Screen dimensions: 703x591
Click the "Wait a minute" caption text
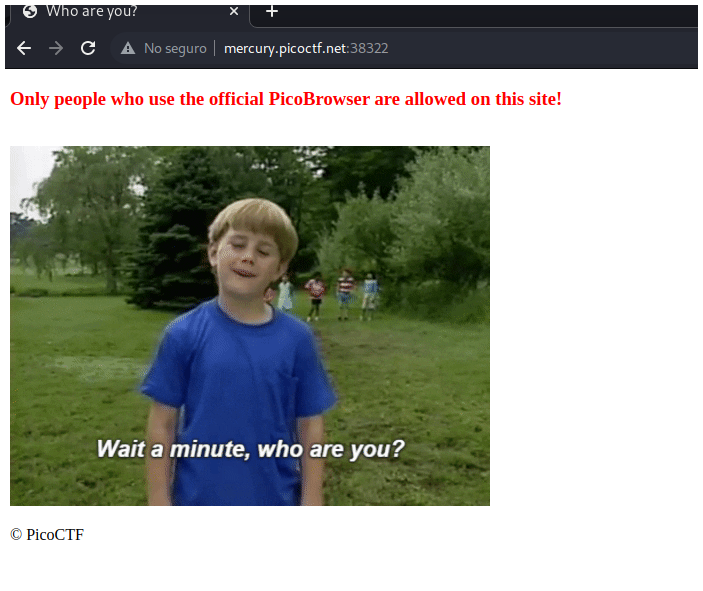(250, 448)
